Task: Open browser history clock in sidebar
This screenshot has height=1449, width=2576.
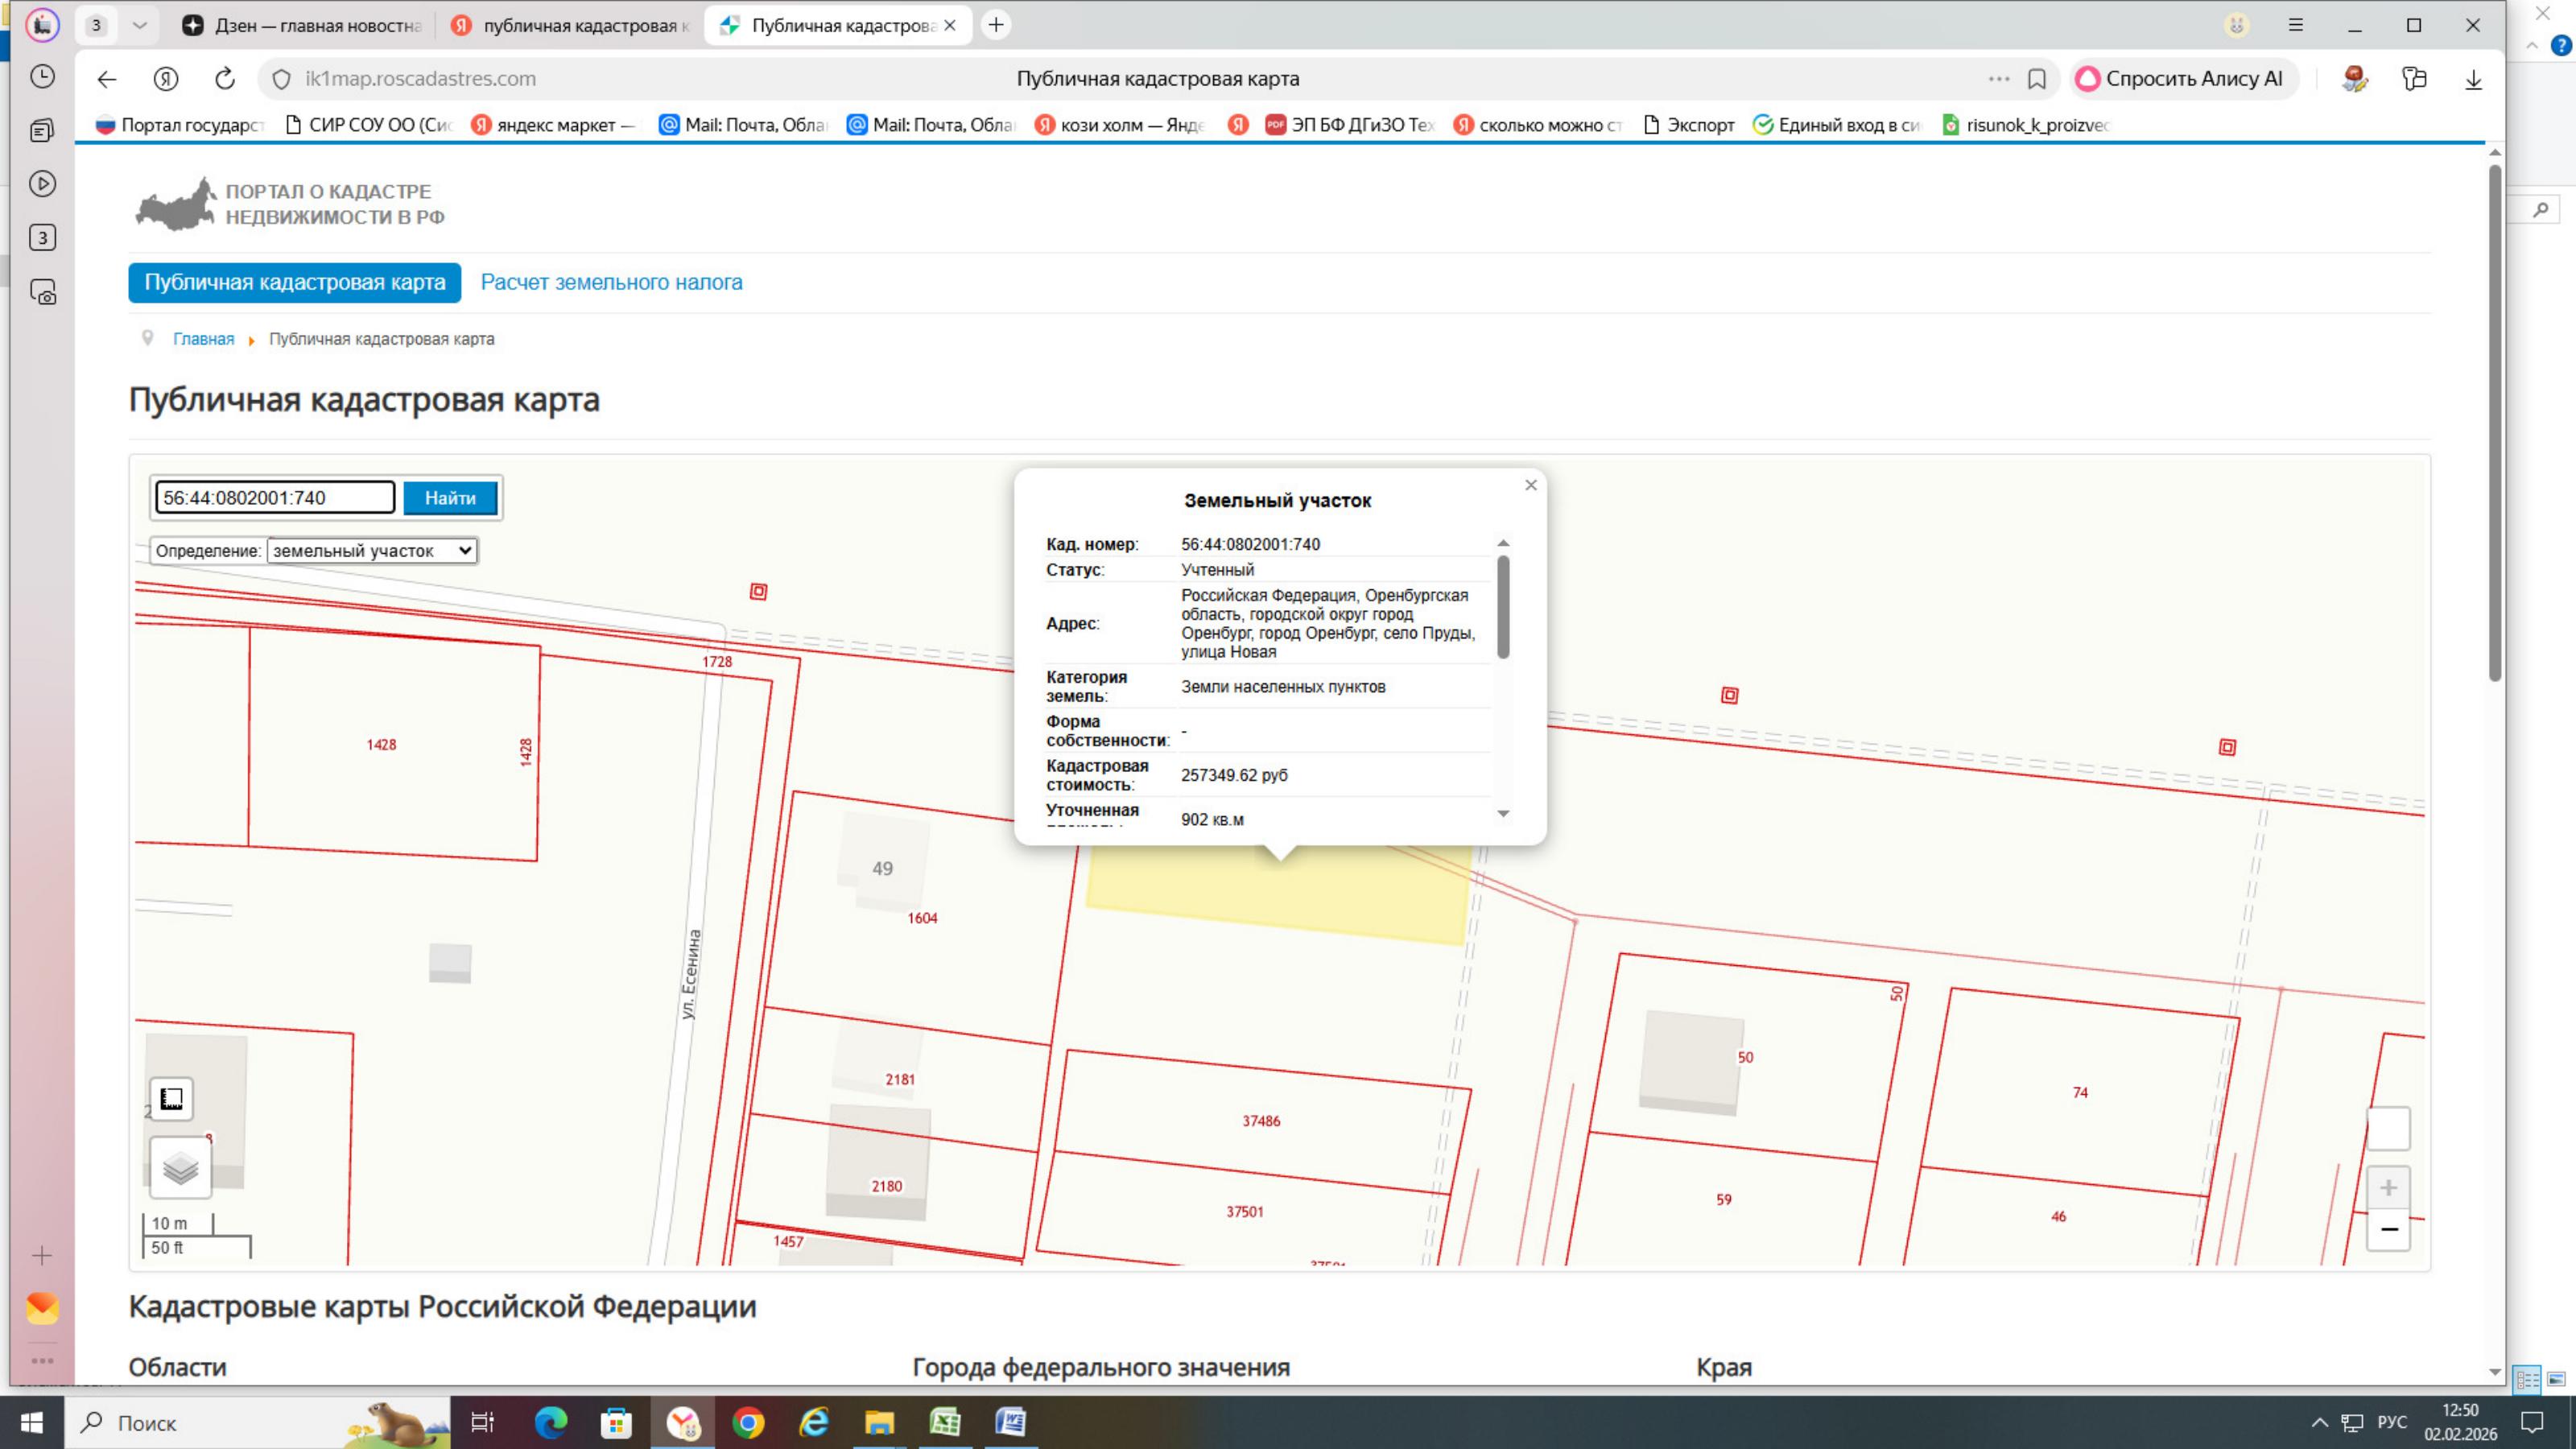Action: coord(42,76)
